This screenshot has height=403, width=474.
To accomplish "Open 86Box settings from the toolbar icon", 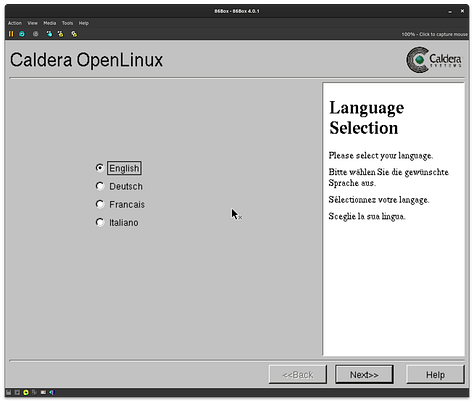I will coord(74,34).
